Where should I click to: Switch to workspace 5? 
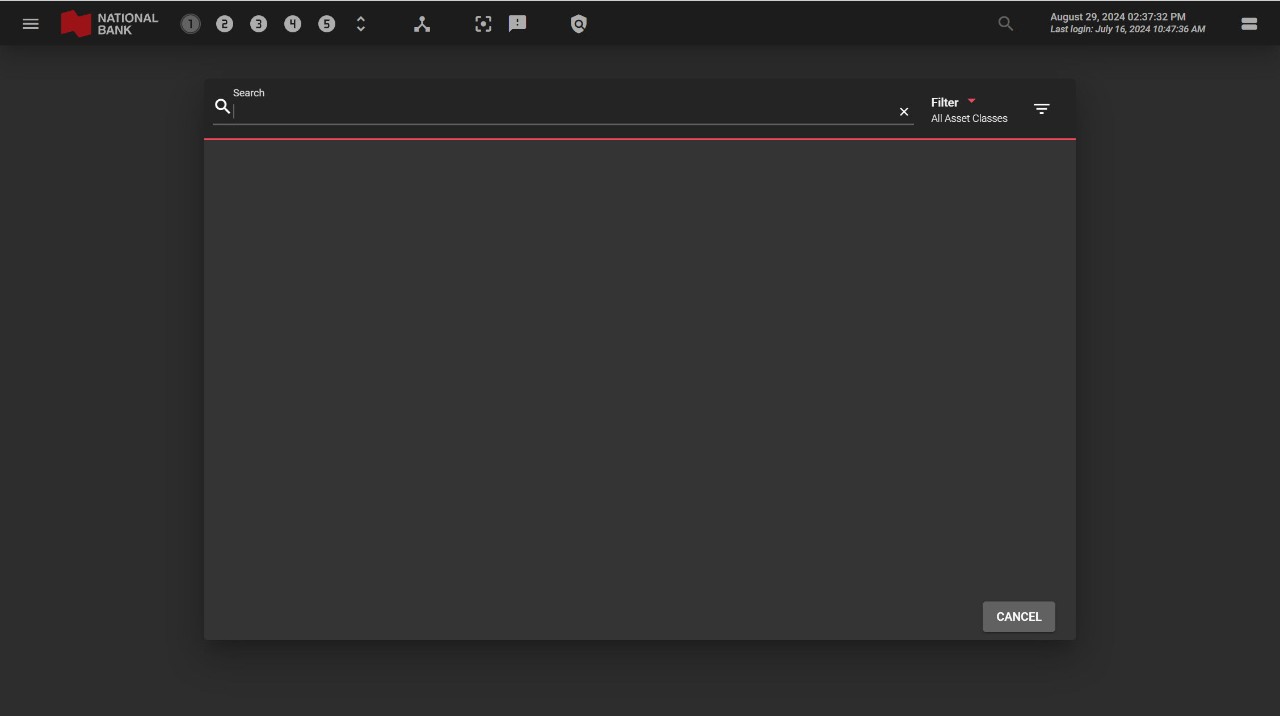[326, 24]
